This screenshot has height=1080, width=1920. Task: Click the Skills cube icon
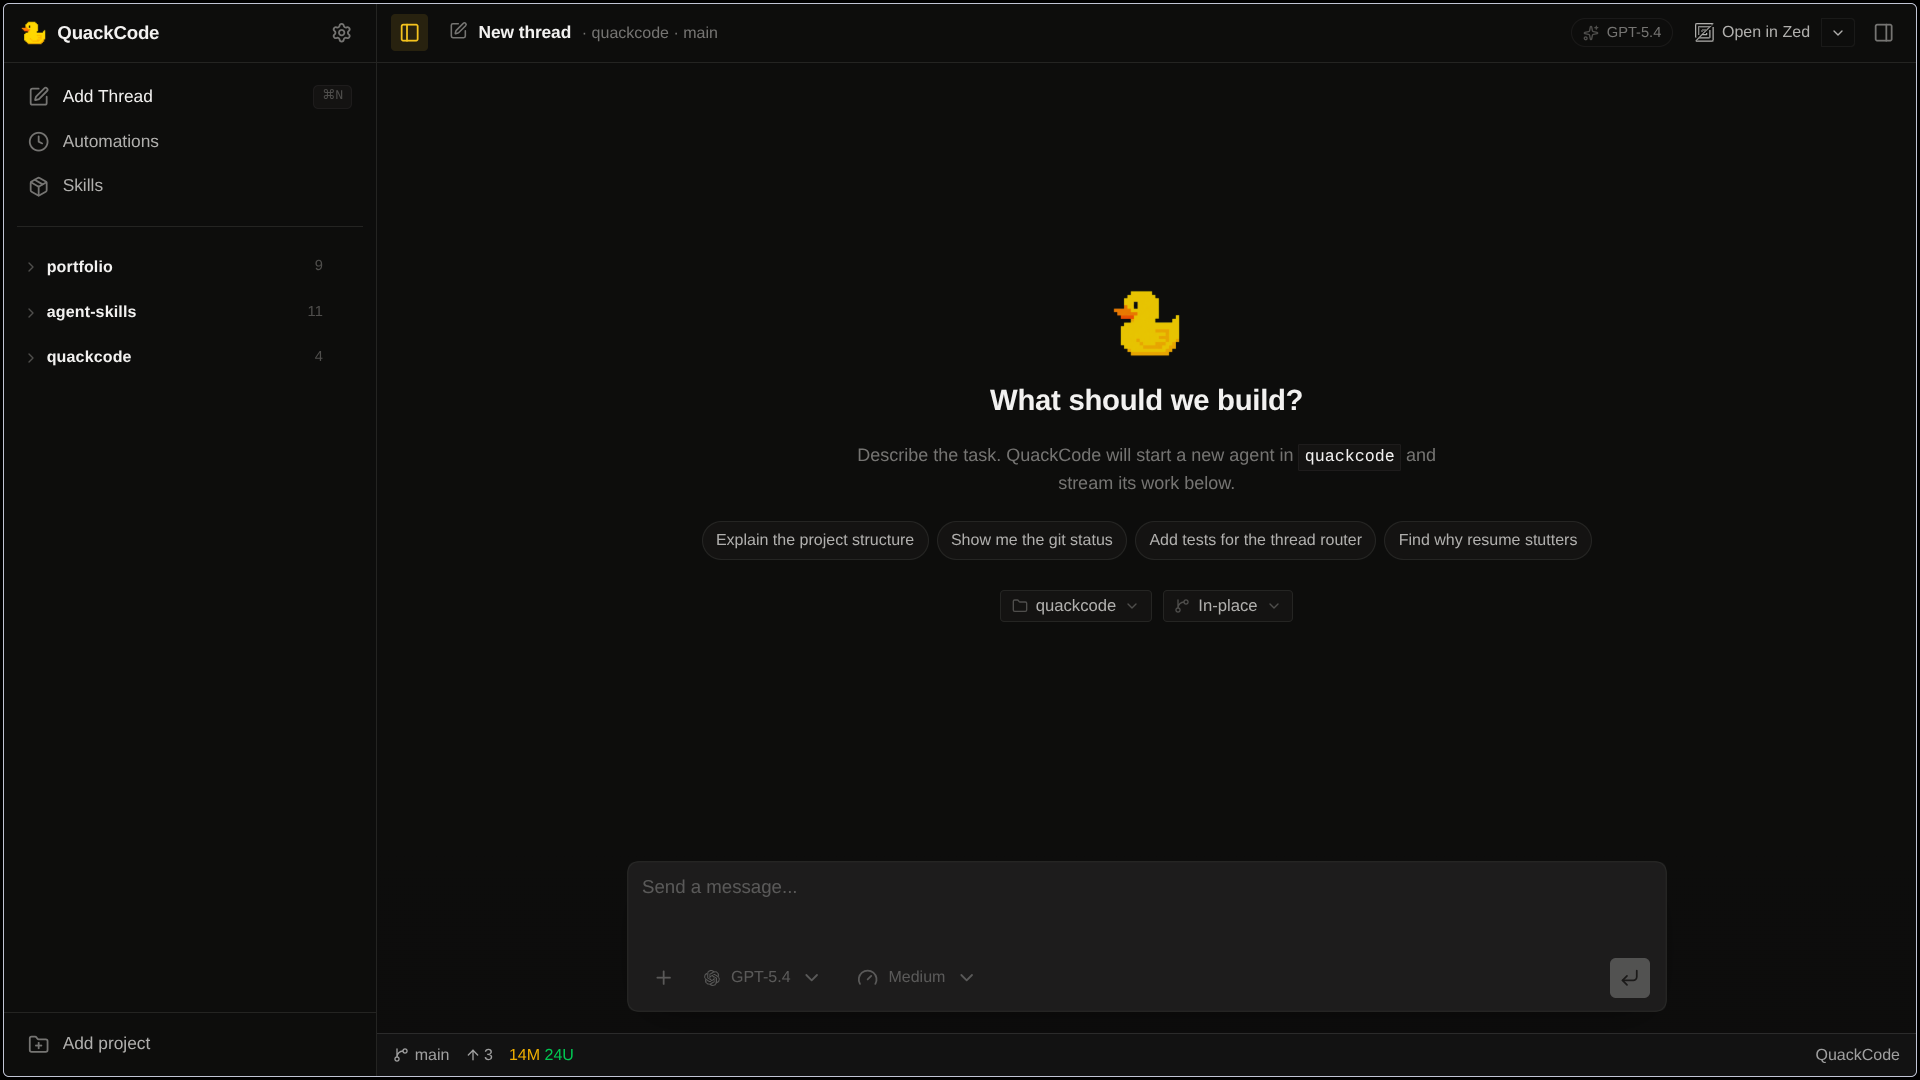click(x=38, y=185)
